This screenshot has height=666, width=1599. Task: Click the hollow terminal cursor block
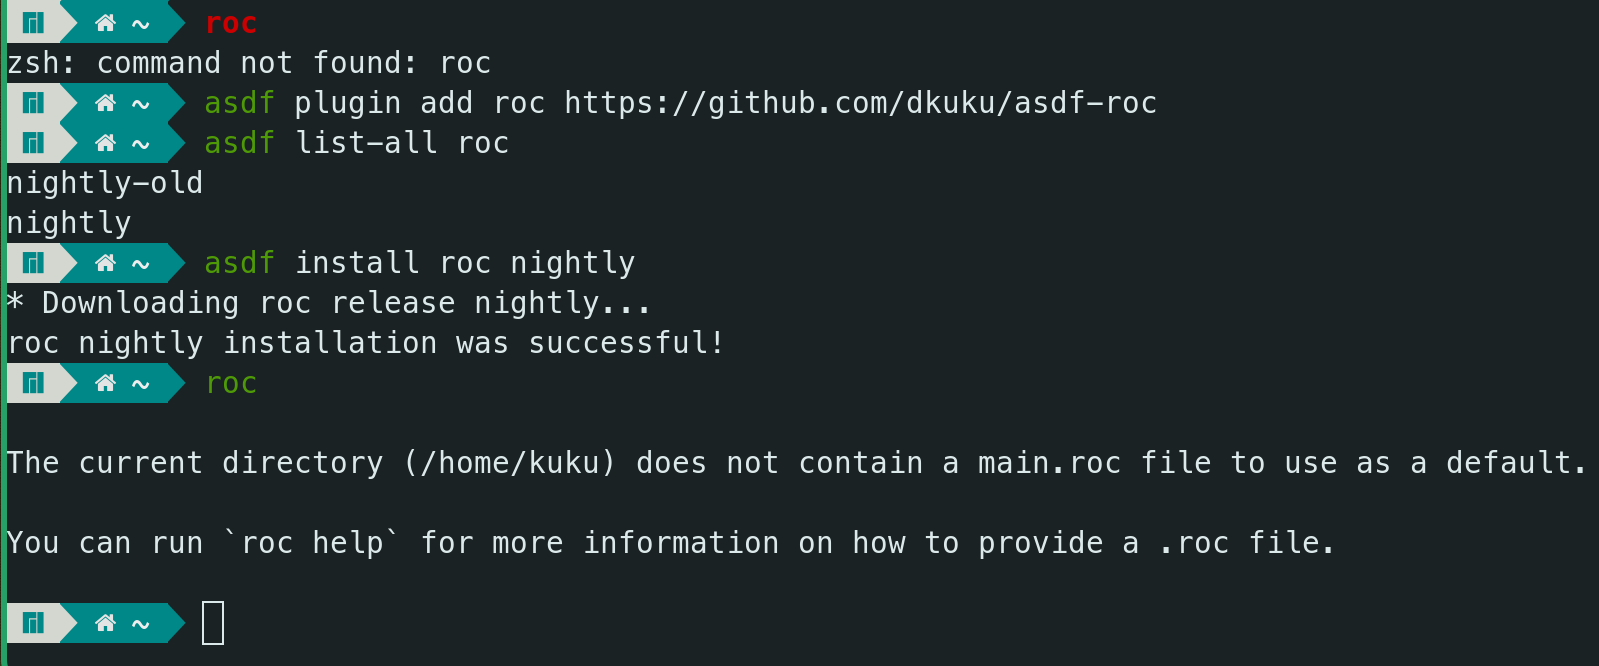(x=213, y=623)
